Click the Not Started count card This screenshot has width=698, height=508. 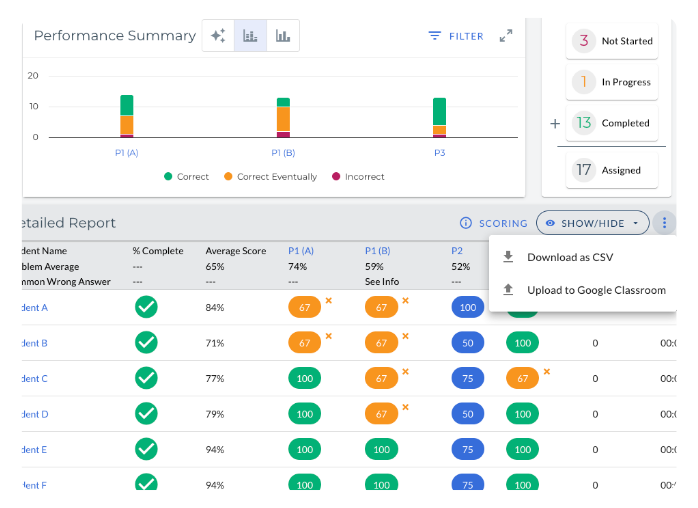612,41
